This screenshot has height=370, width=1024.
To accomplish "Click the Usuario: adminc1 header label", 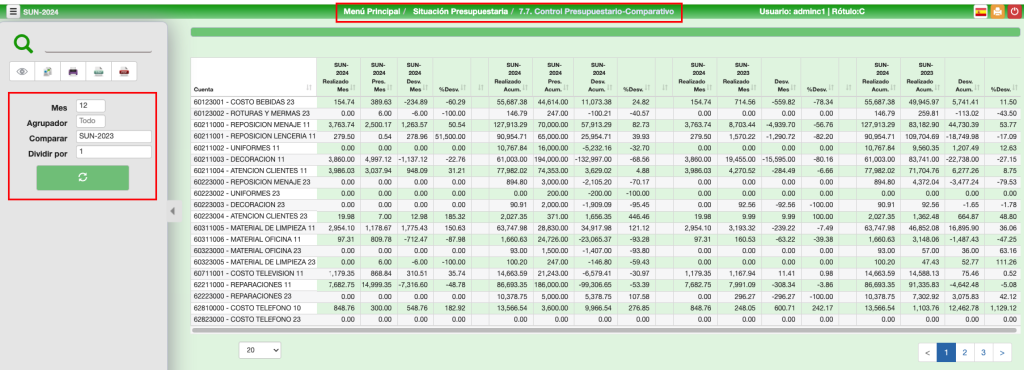I will [x=792, y=12].
